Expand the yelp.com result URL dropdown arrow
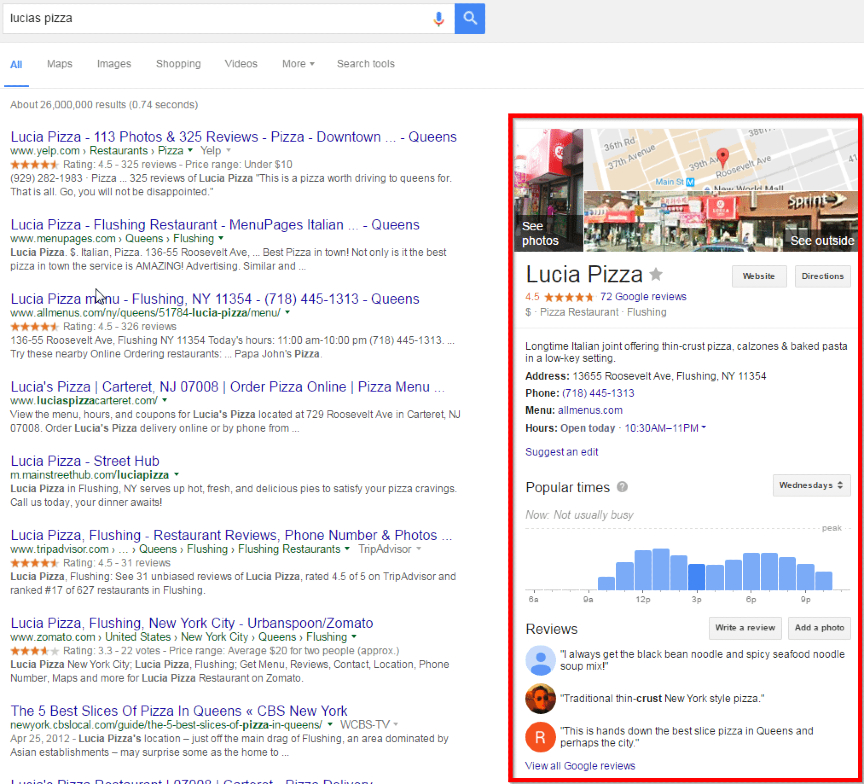This screenshot has height=784, width=864. click(x=190, y=150)
